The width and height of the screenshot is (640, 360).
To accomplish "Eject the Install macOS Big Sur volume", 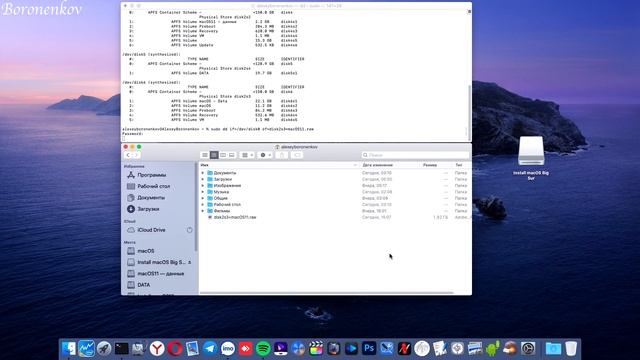I will pos(189,262).
